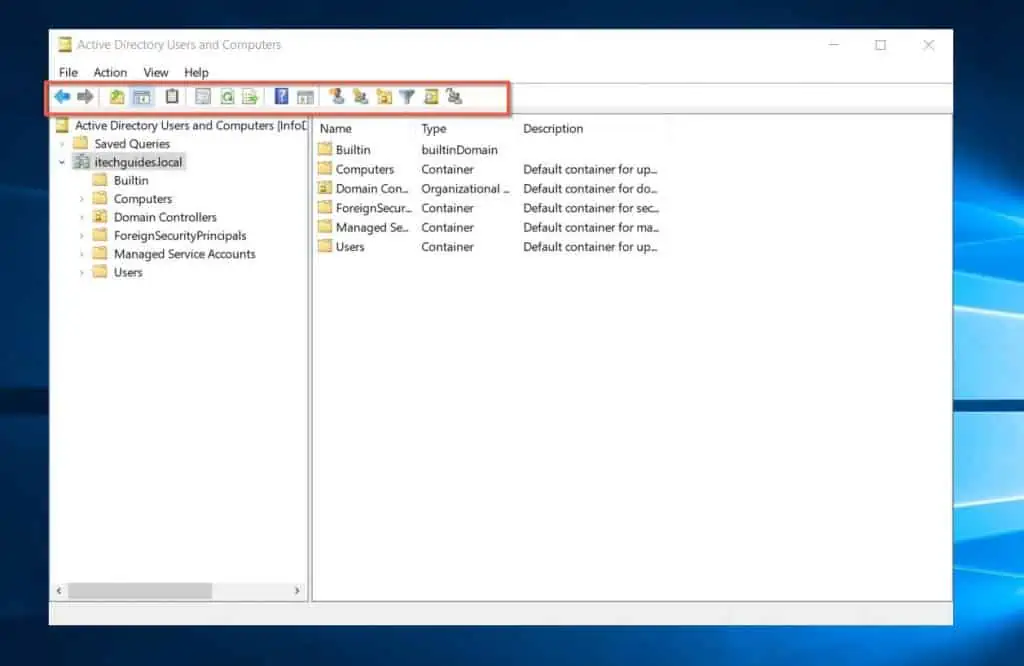Click the left arrow of the tree scrollbar

(x=59, y=590)
